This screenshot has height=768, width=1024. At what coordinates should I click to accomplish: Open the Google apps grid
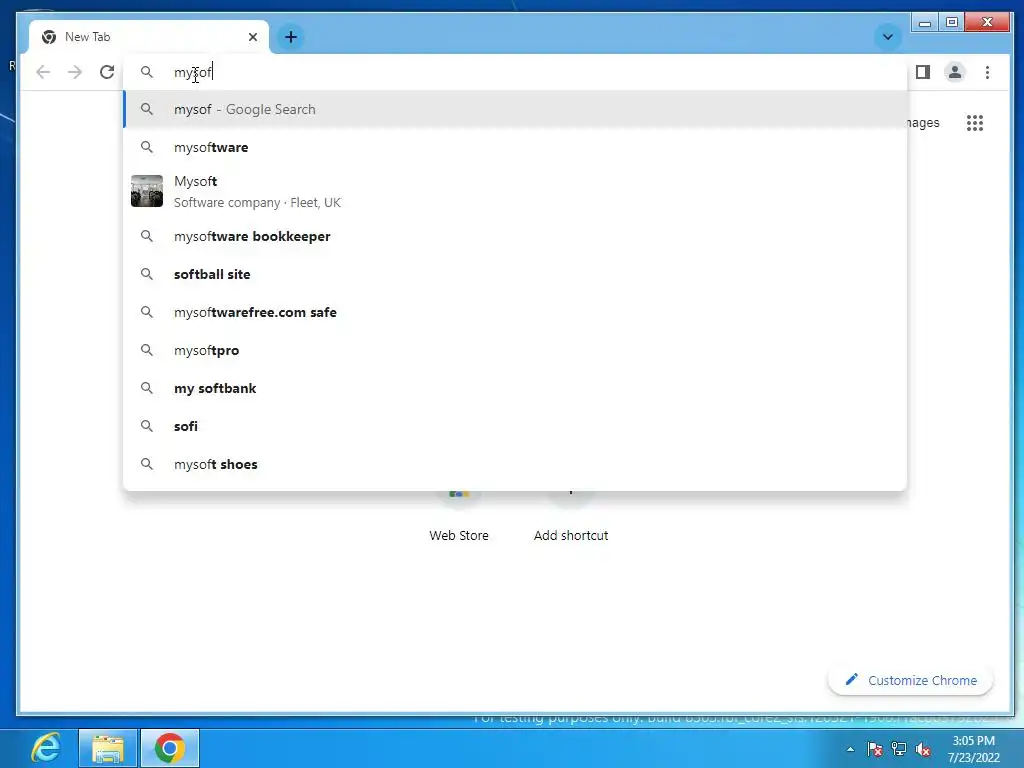click(974, 123)
